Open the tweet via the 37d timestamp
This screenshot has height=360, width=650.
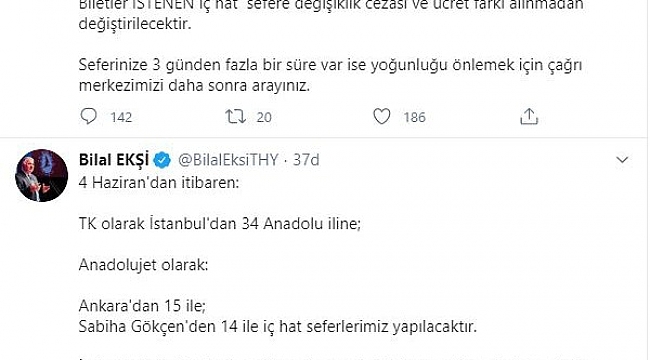306,160
